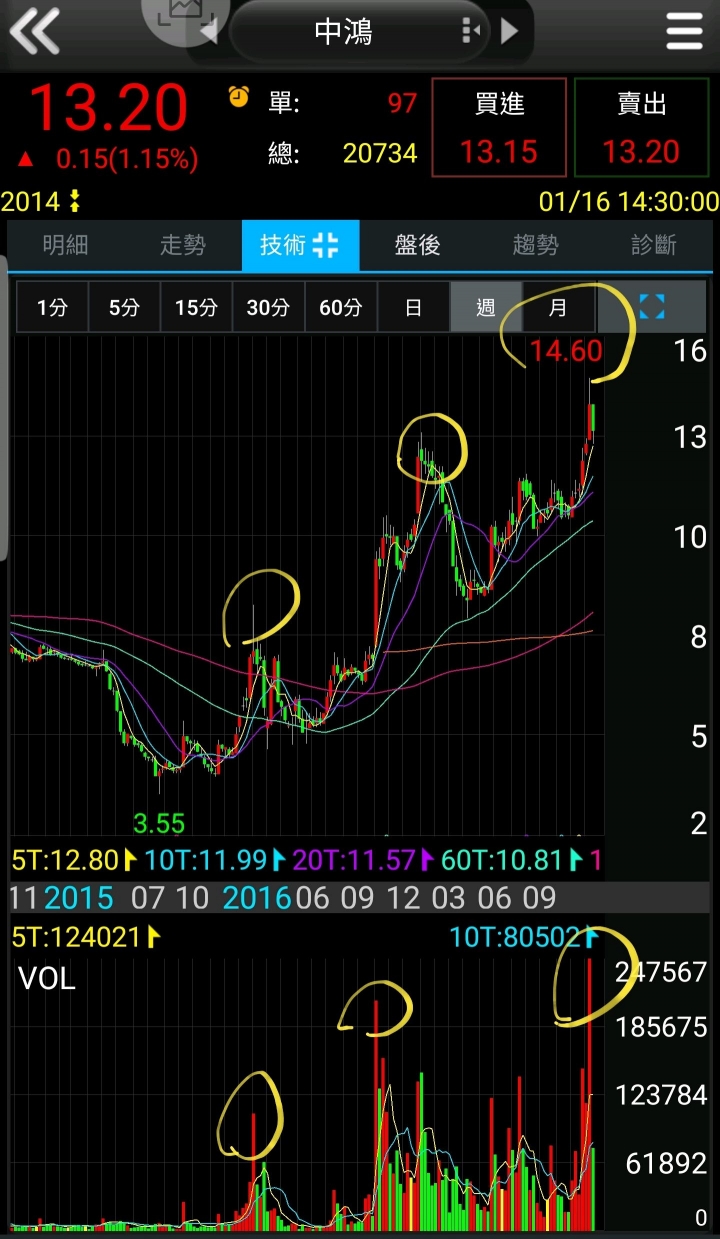Screen dimensions: 720x1239
Task: Go to next stock with right arrow
Action: click(509, 31)
